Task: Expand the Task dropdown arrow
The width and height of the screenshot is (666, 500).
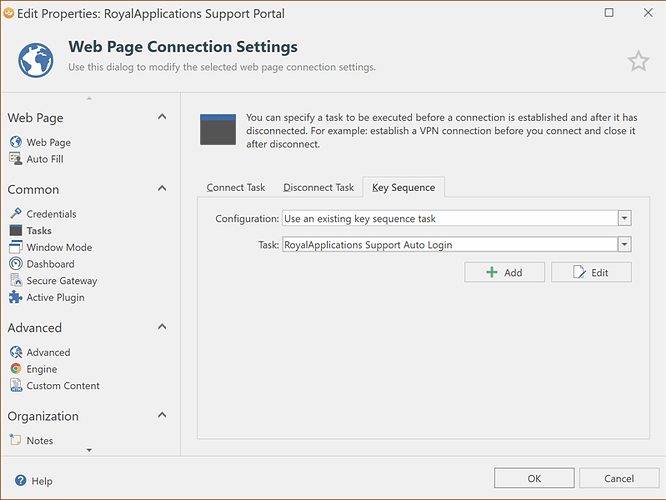Action: coord(624,244)
